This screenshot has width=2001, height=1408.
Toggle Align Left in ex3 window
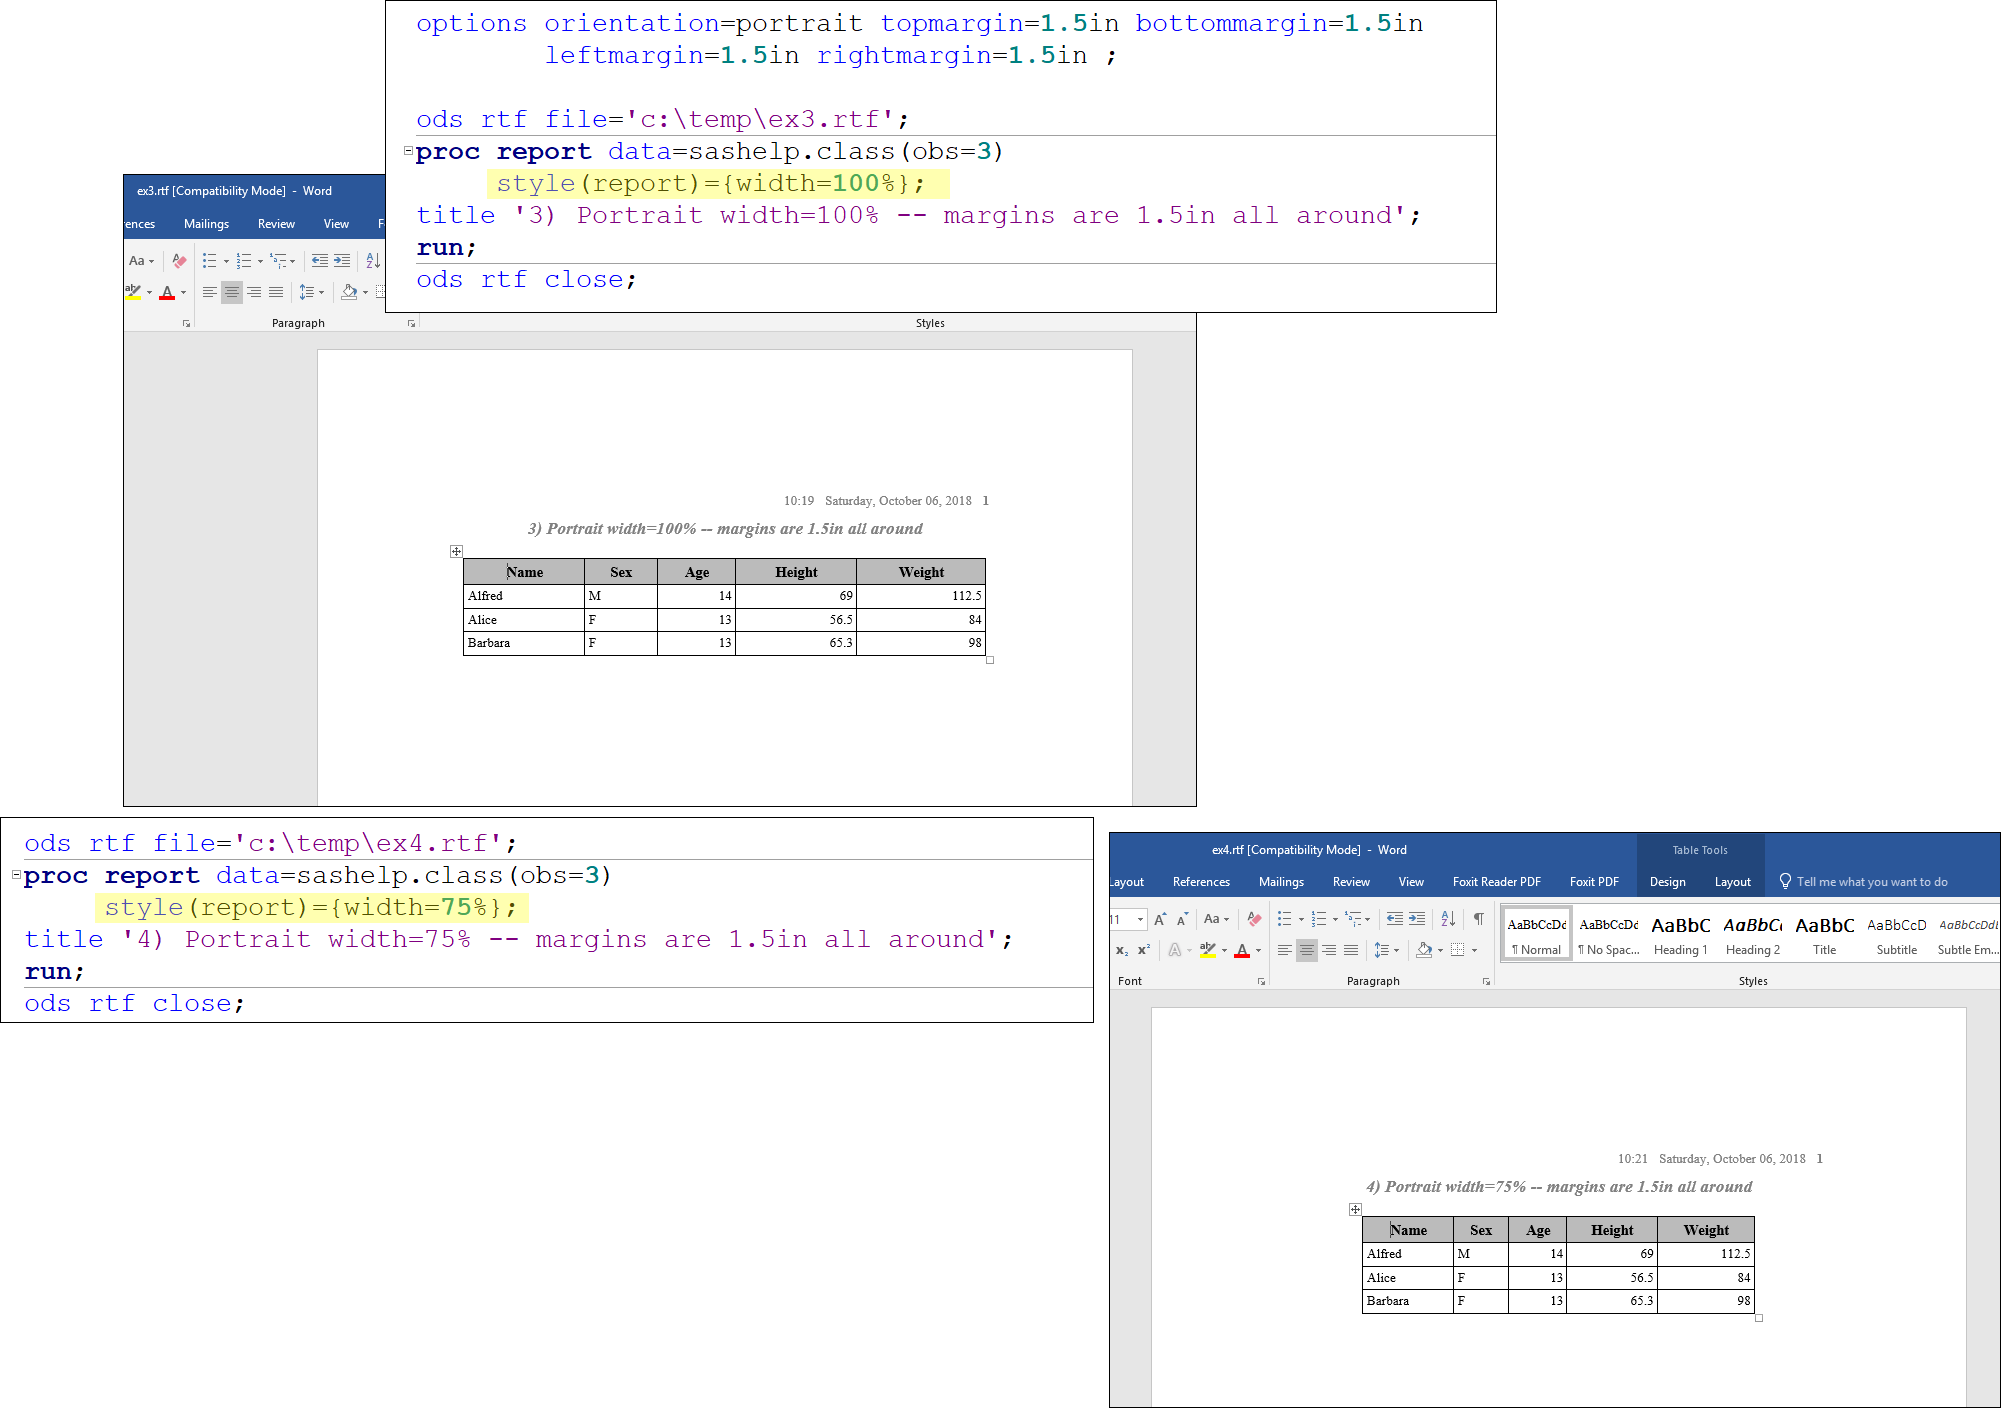(210, 292)
